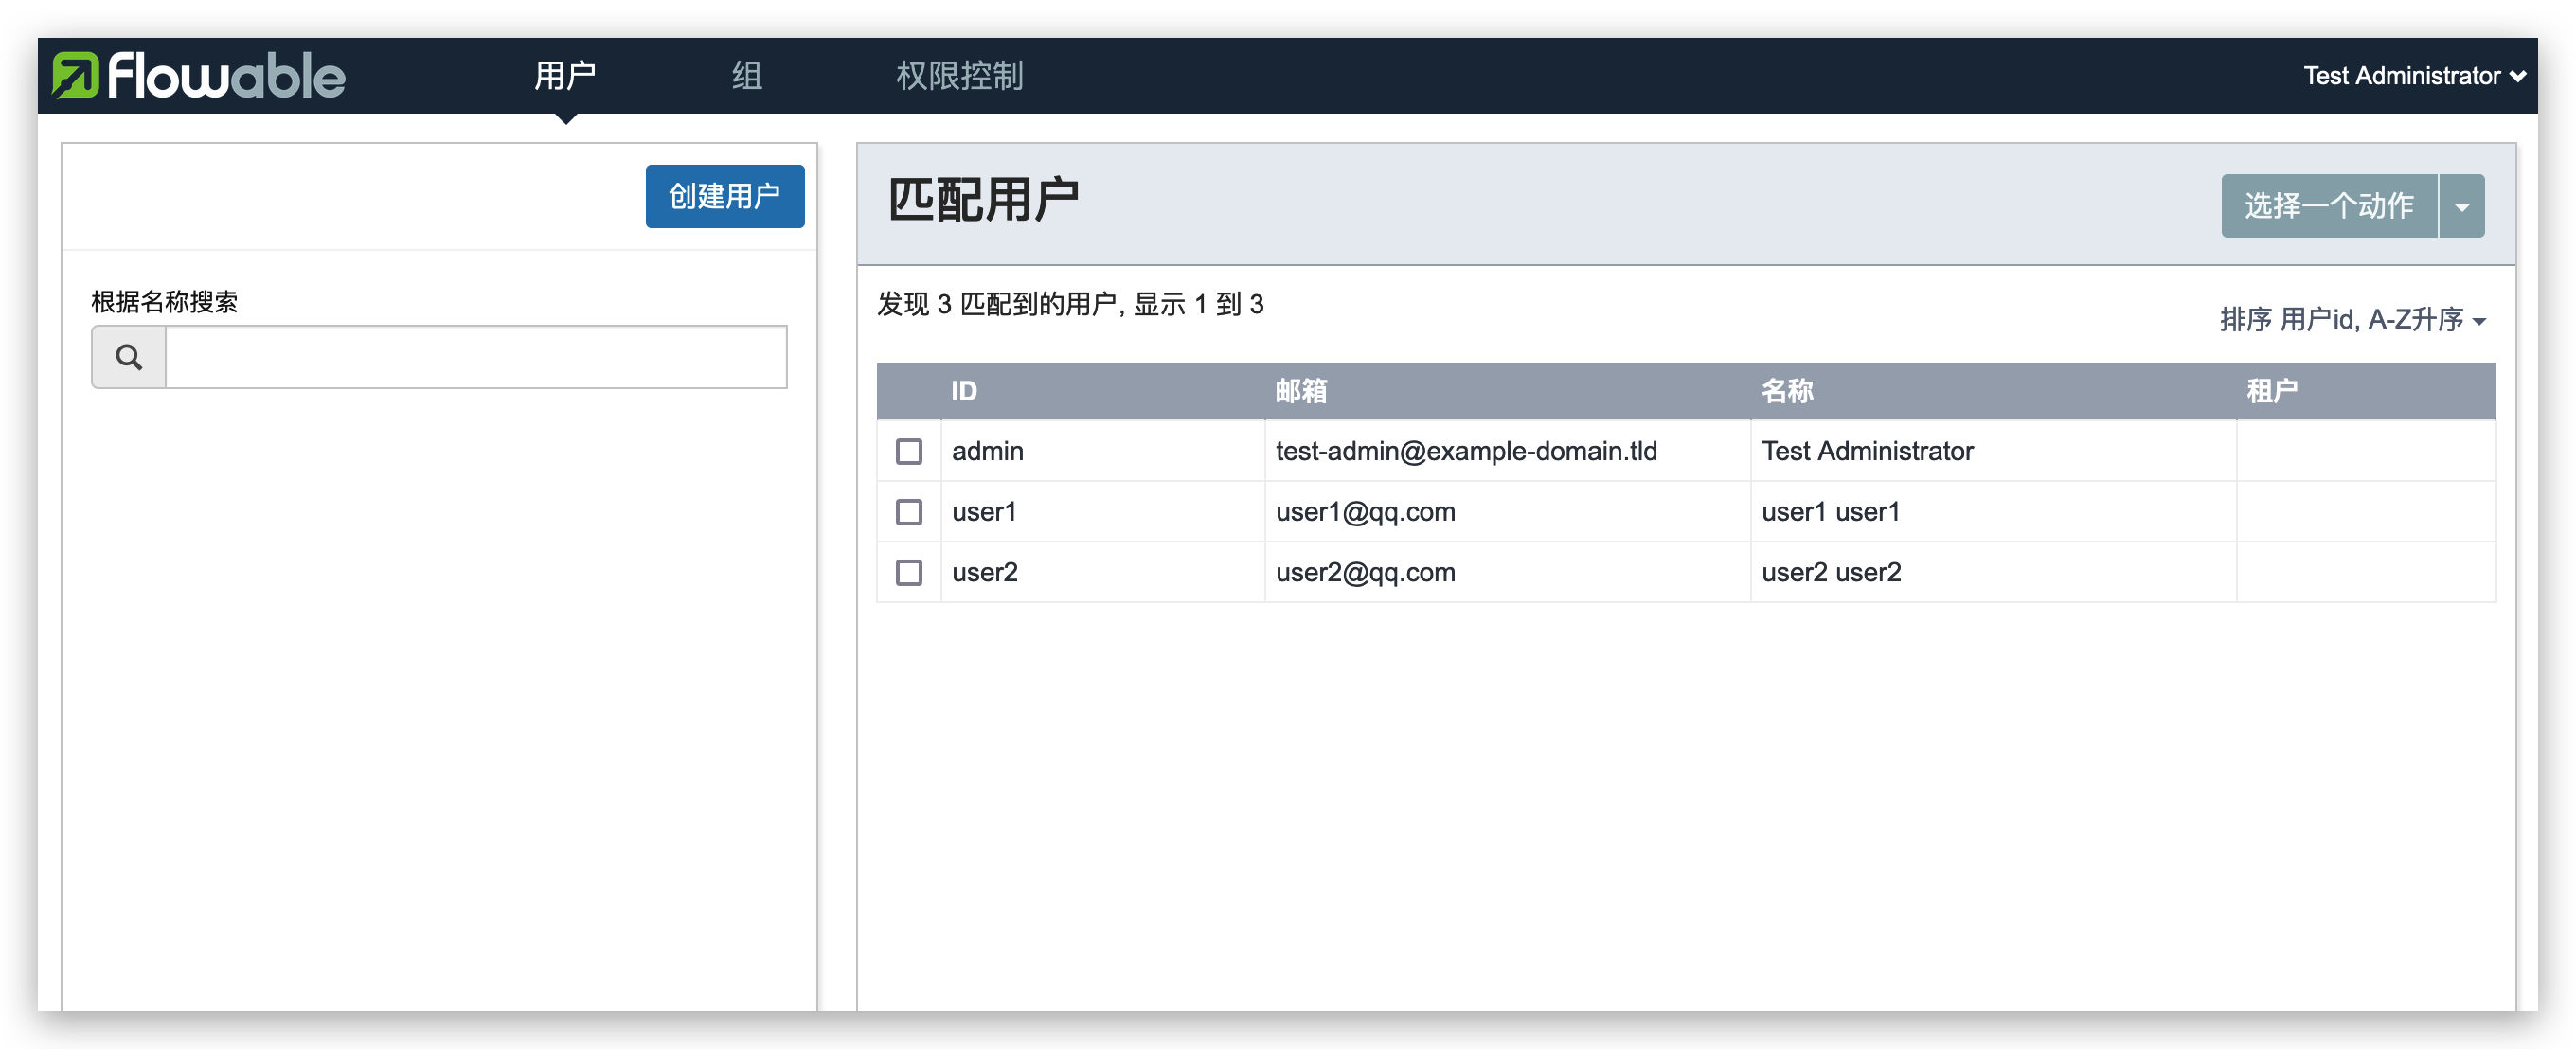Image resolution: width=2576 pixels, height=1049 pixels.
Task: Focus the 根据名称搜索 input field
Action: click(476, 357)
